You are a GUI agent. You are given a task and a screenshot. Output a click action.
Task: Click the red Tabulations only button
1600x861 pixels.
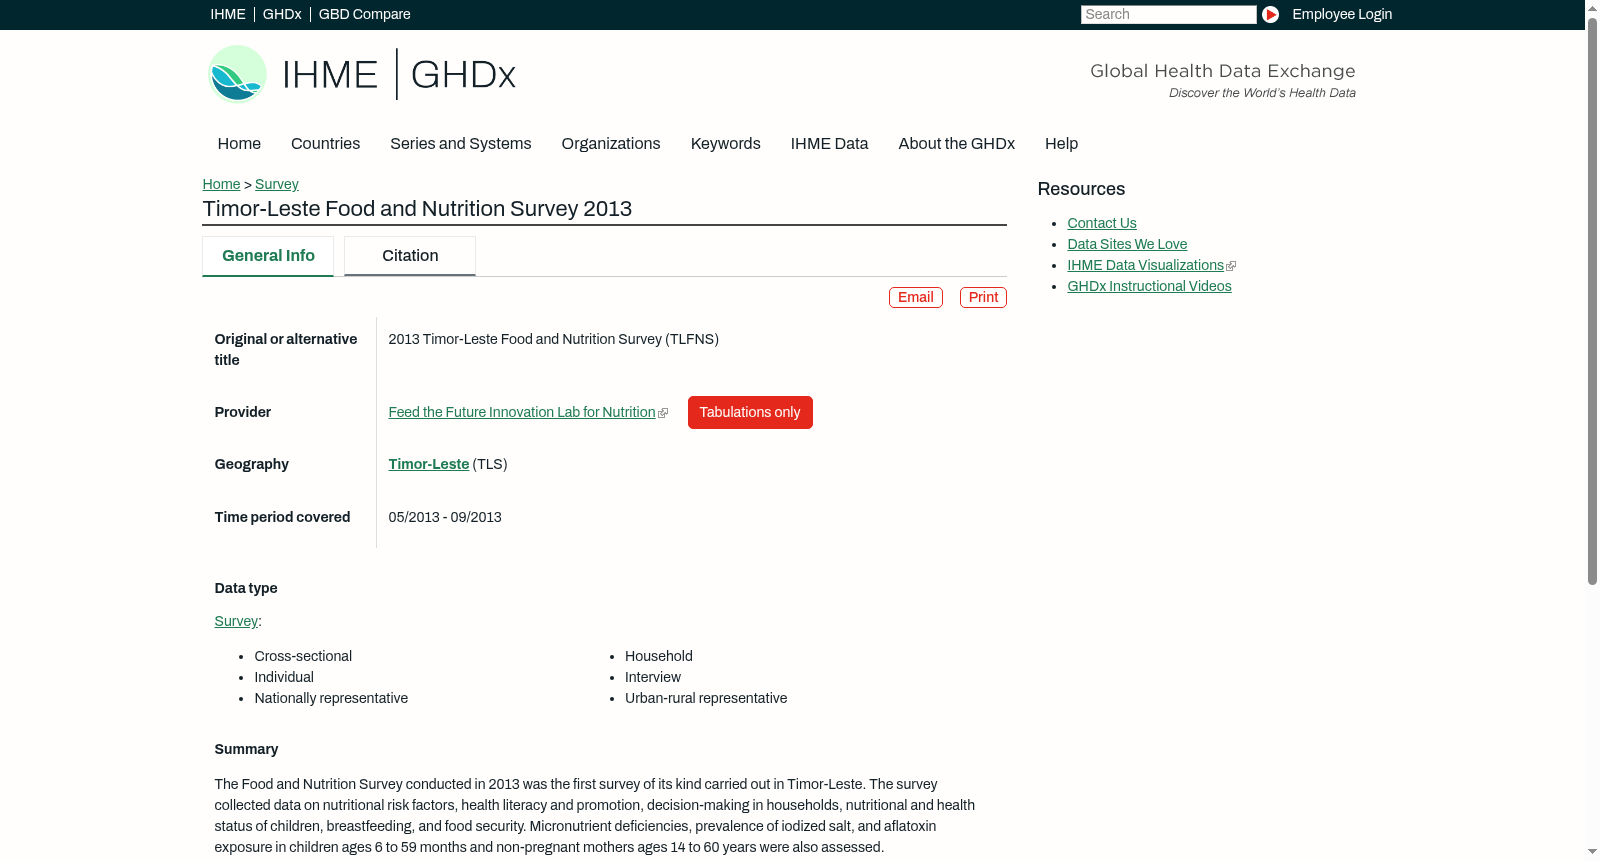(750, 413)
